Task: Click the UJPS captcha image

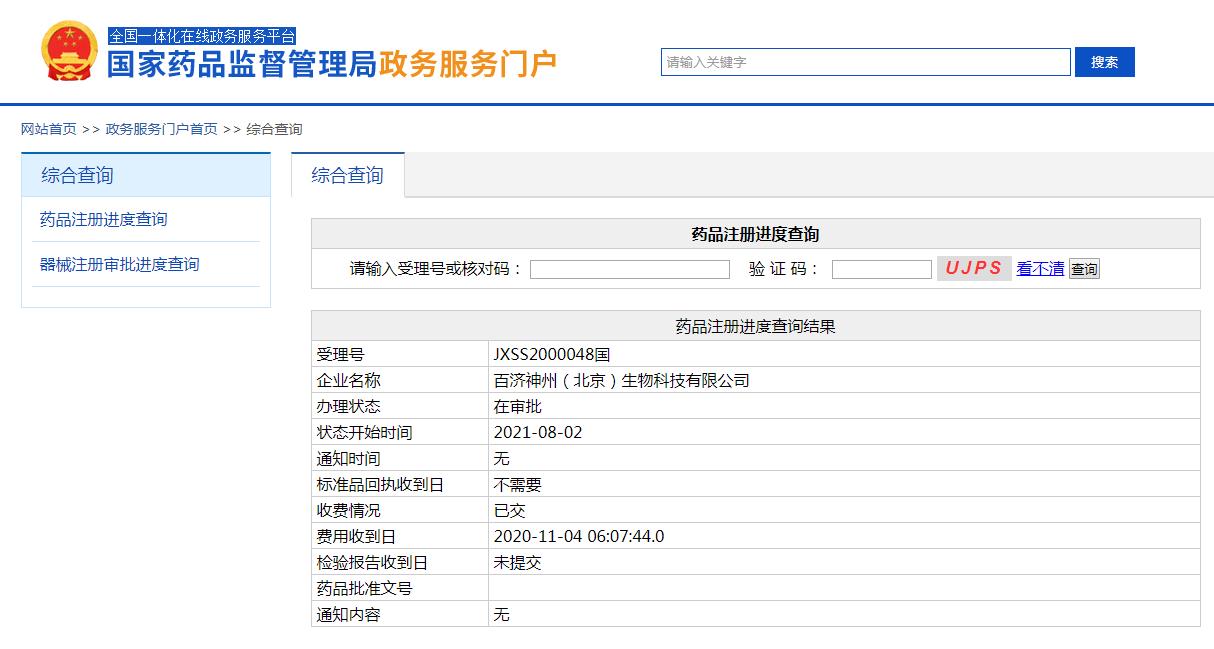Action: pyautogui.click(x=973, y=268)
